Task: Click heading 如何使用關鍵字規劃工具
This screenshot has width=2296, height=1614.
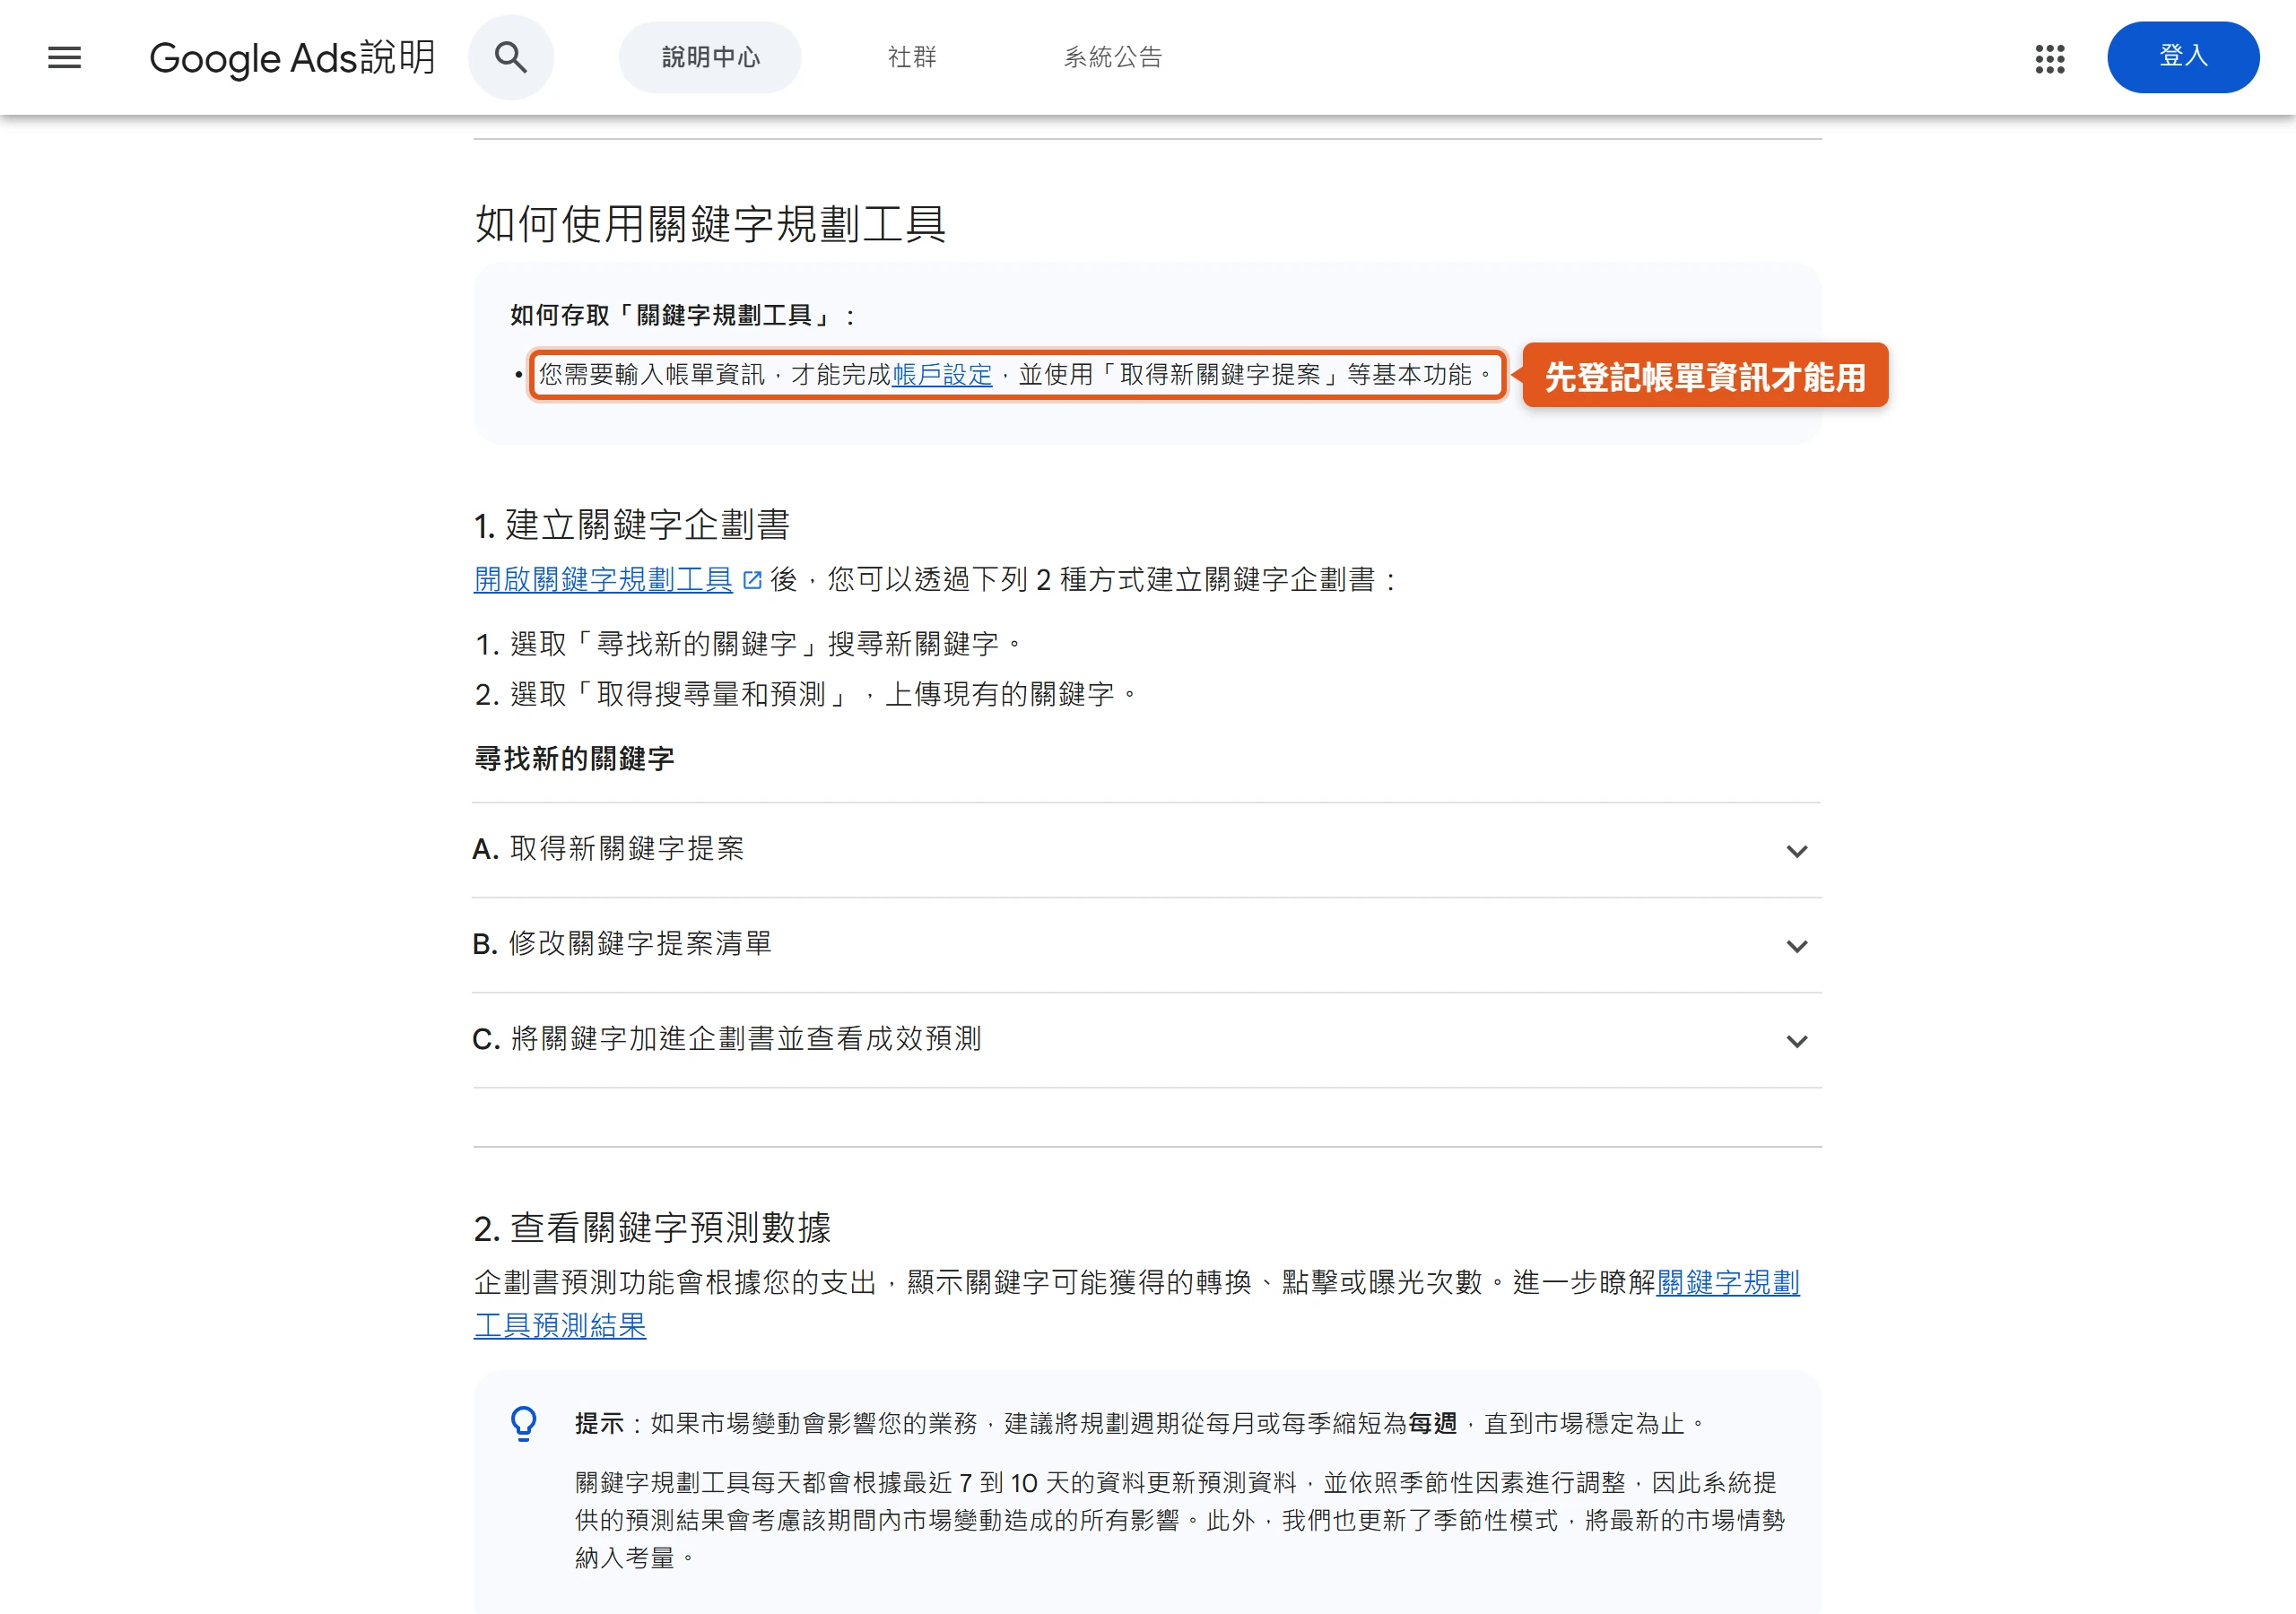Action: pyautogui.click(x=710, y=223)
